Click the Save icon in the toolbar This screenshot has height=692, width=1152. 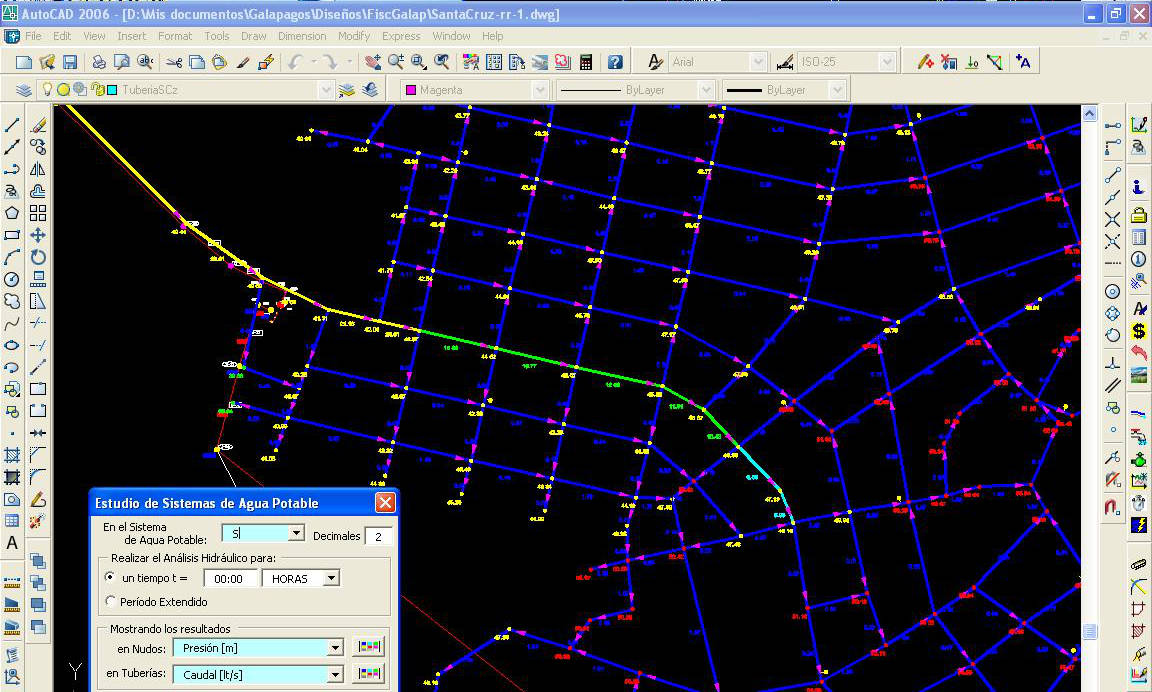(70, 62)
